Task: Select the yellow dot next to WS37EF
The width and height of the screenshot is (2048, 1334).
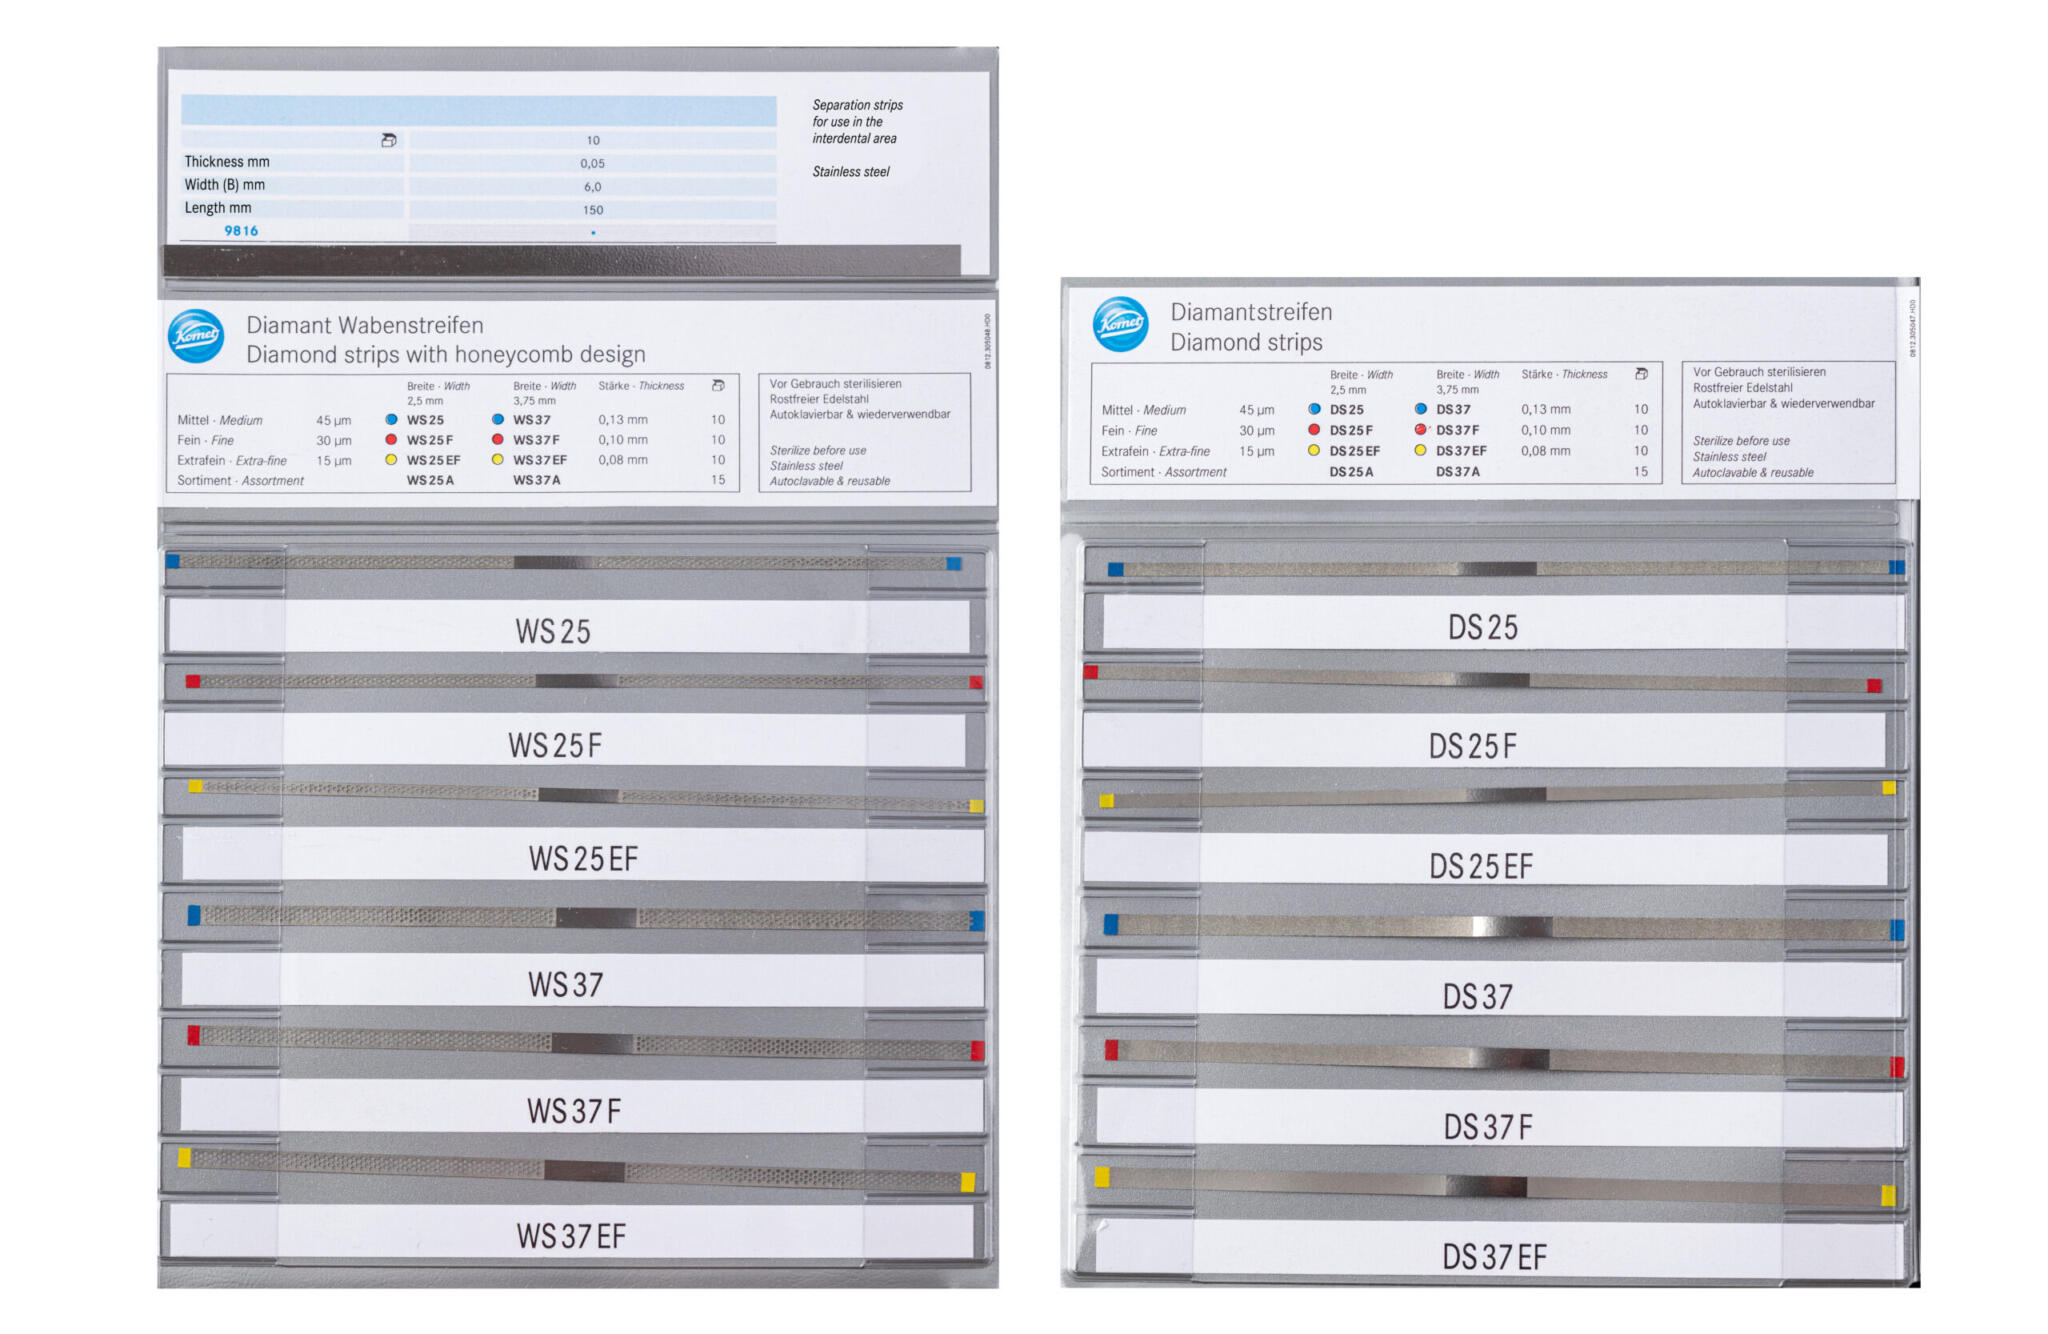Action: tap(497, 460)
